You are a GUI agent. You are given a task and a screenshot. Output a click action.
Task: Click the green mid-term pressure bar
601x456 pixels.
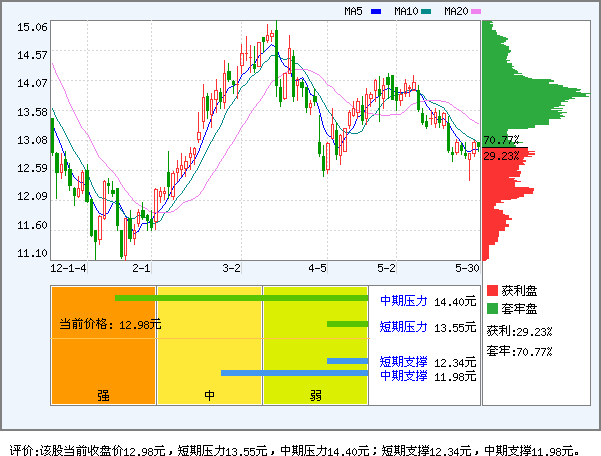(241, 298)
